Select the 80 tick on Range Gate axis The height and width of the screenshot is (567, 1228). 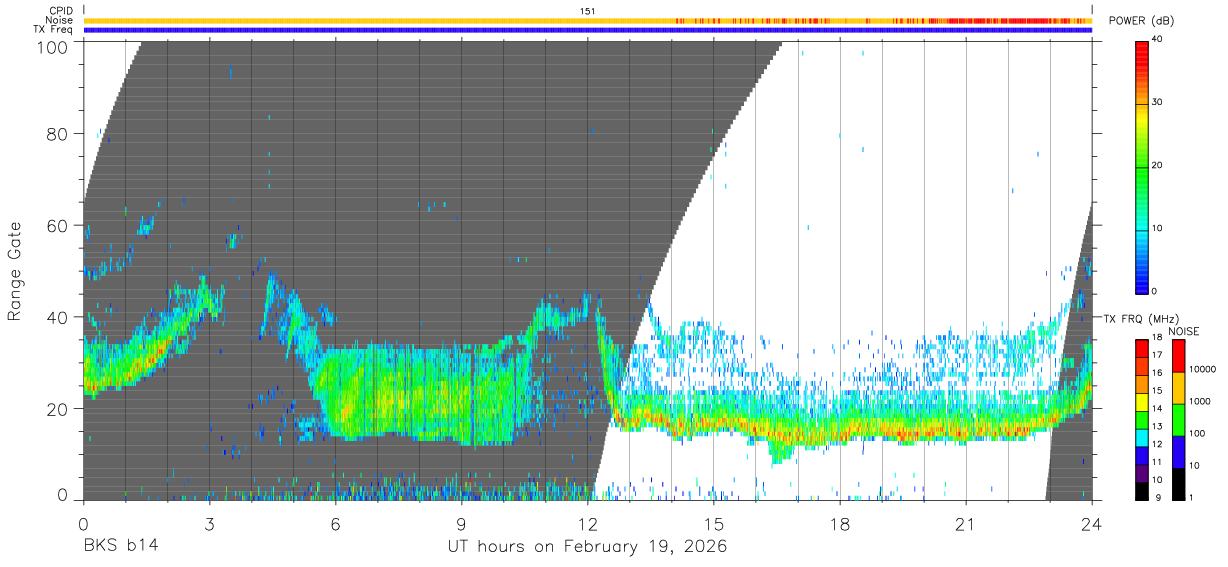(60, 133)
